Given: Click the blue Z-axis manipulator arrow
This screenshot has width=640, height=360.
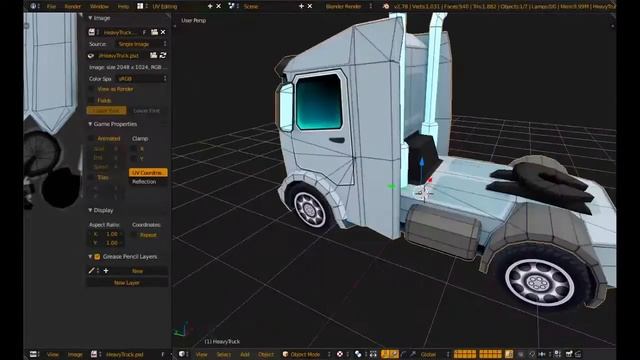Looking at the screenshot, I should [422, 162].
